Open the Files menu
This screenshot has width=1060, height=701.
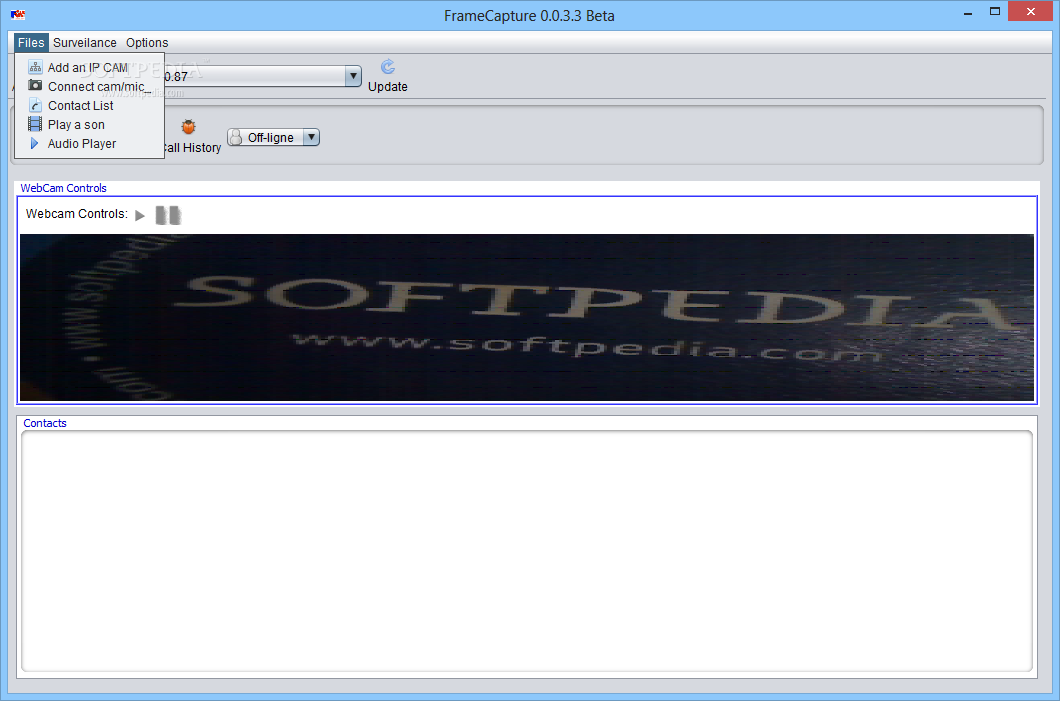(31, 43)
